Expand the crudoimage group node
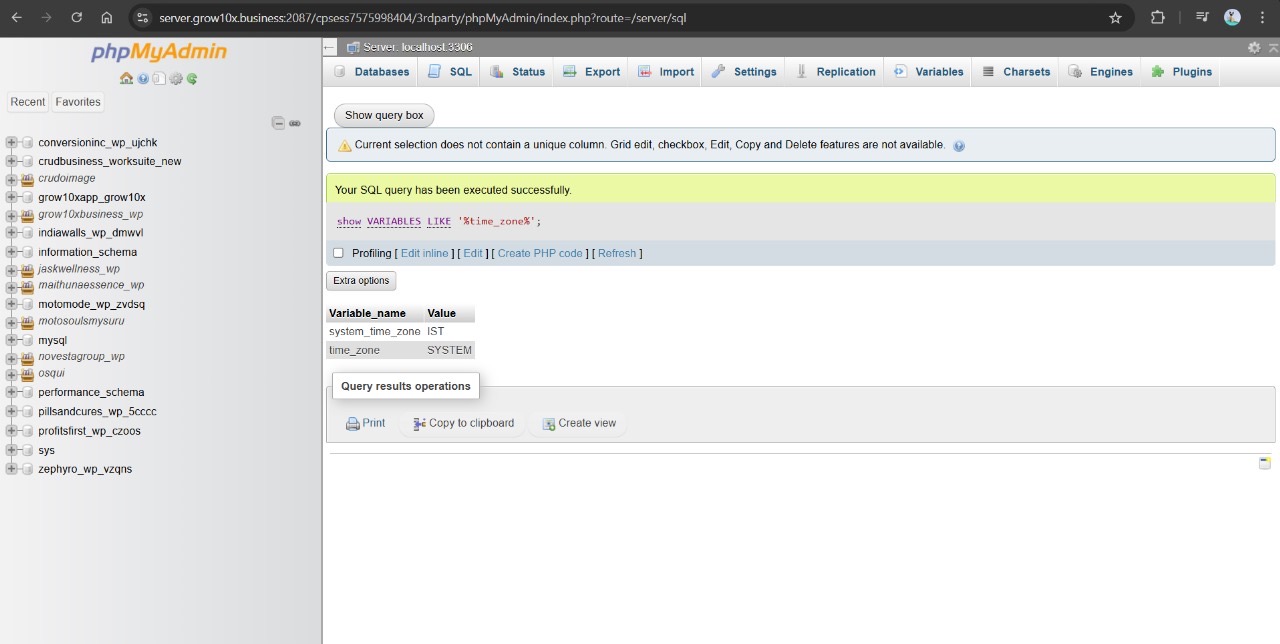 coord(12,179)
